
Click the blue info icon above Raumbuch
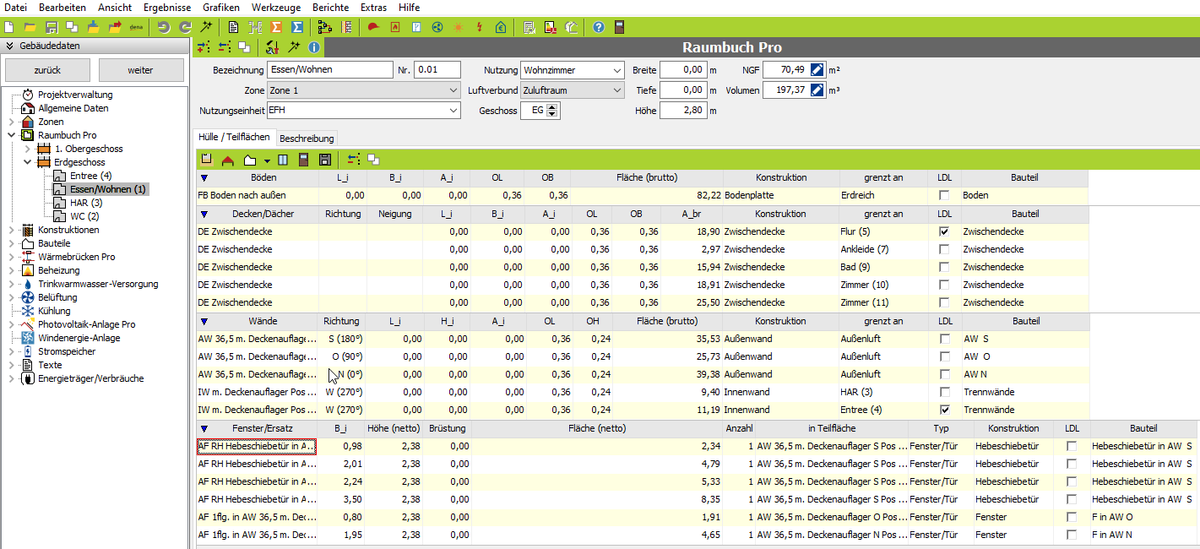coord(313,47)
